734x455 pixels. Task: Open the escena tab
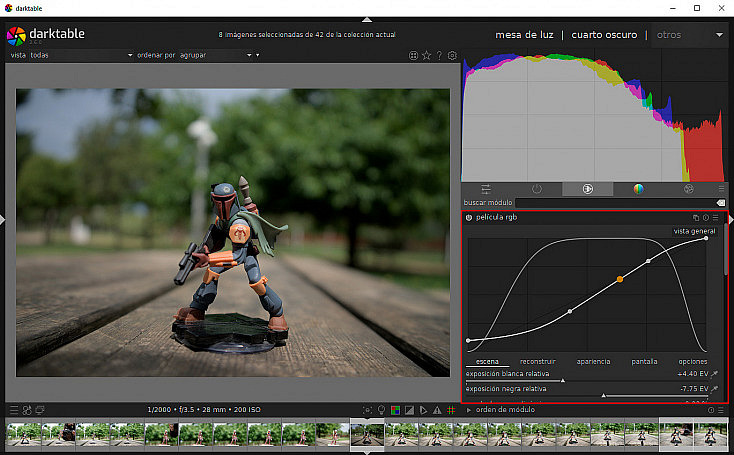pyautogui.click(x=487, y=361)
